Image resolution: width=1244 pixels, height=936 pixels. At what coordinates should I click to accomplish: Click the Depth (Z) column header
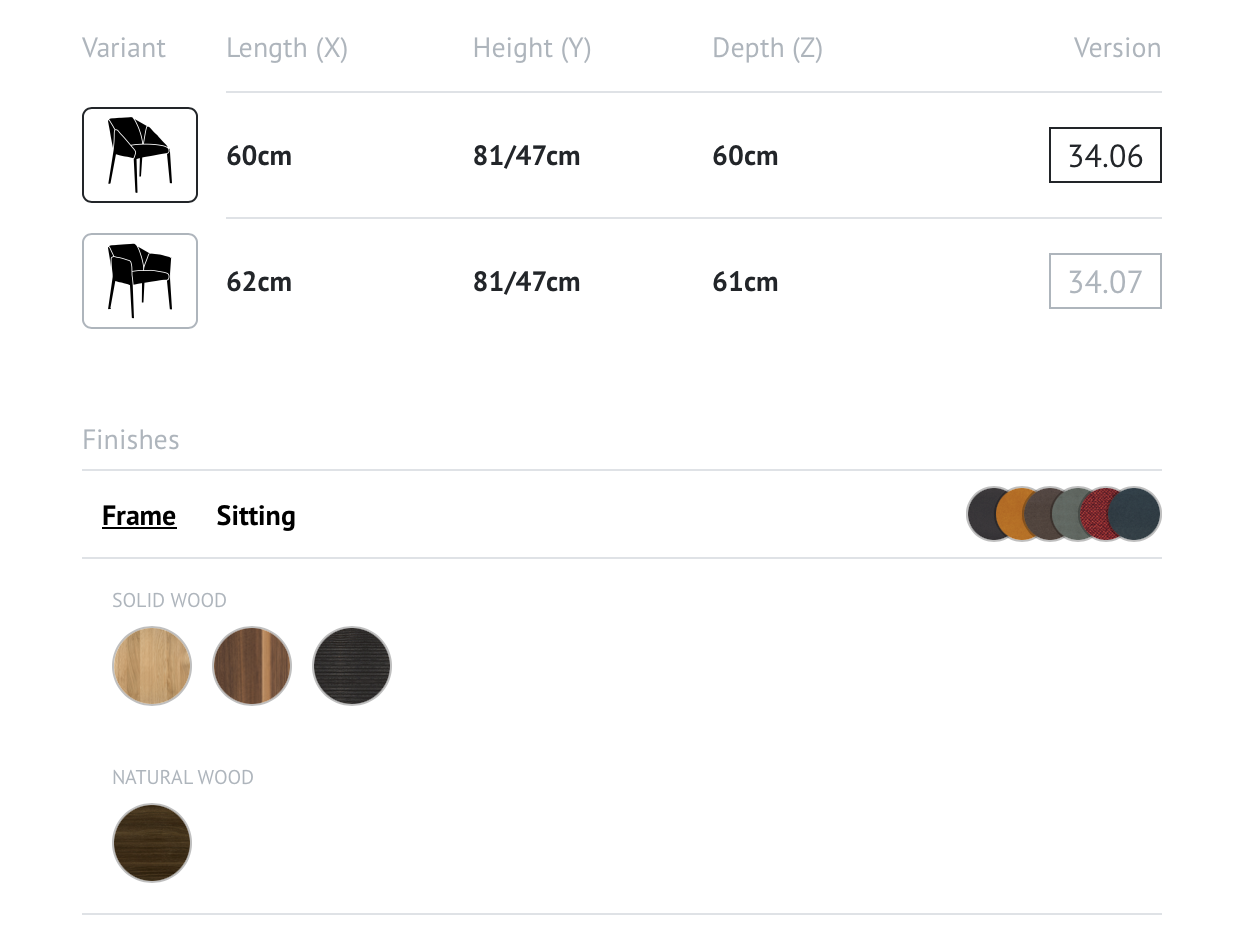767,48
